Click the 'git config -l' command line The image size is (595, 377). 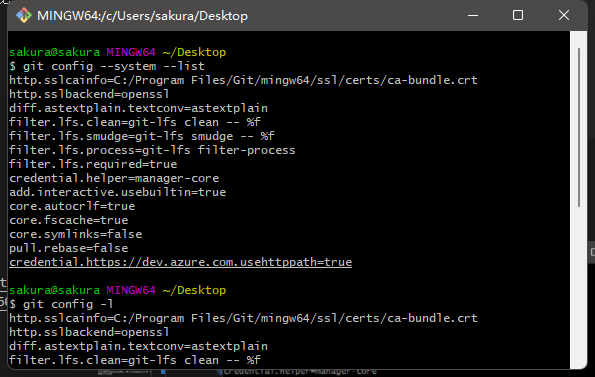(x=61, y=304)
